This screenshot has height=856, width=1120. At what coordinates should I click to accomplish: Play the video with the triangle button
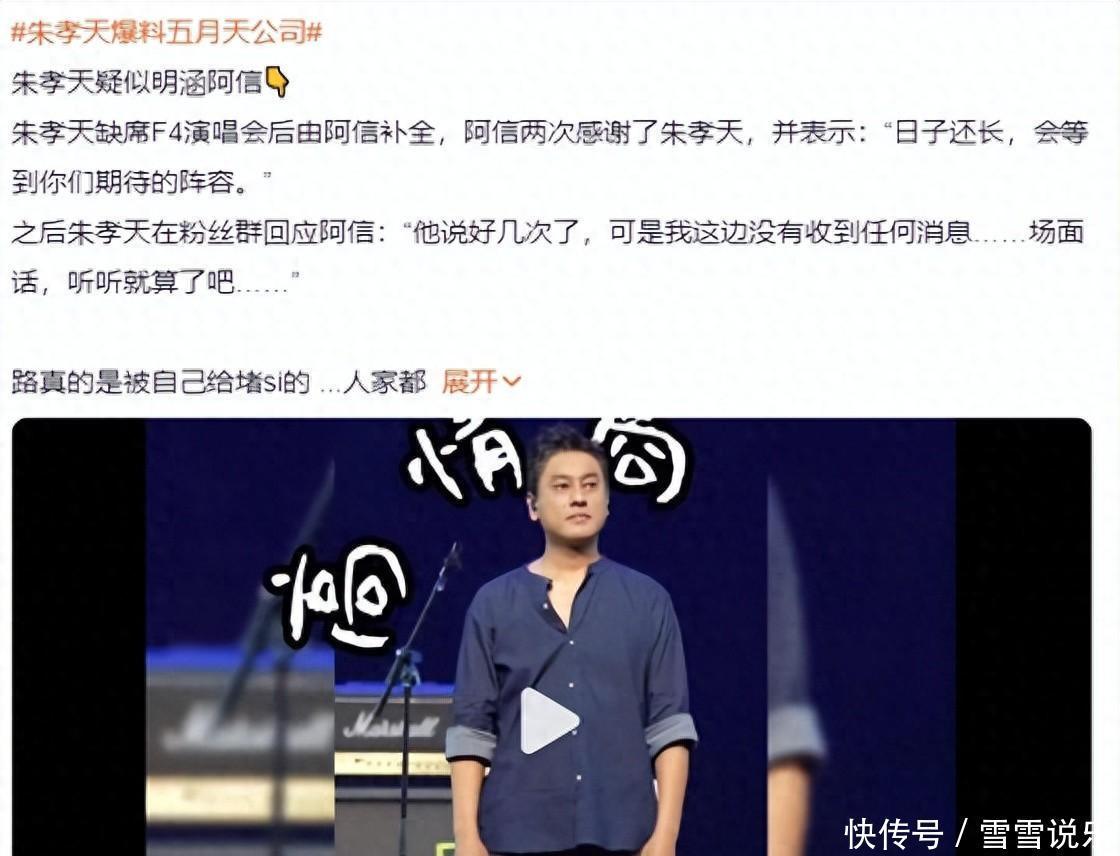click(x=549, y=721)
